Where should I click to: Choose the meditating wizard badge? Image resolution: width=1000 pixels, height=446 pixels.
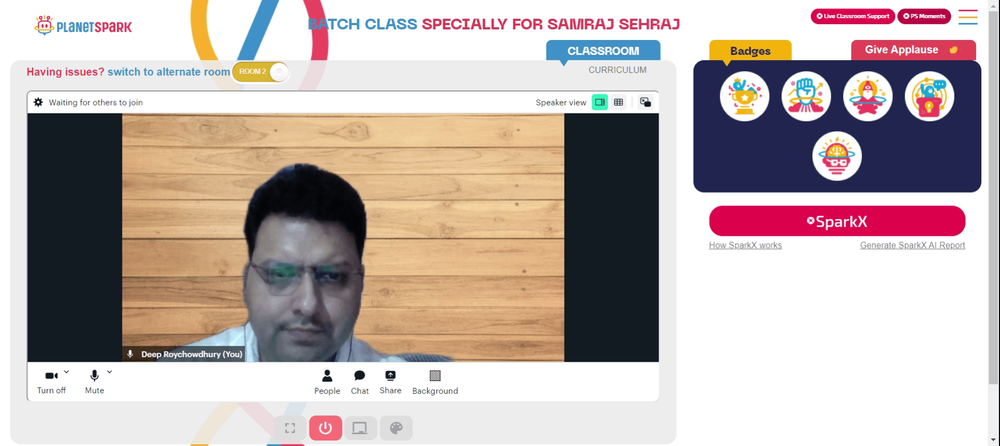coord(867,96)
